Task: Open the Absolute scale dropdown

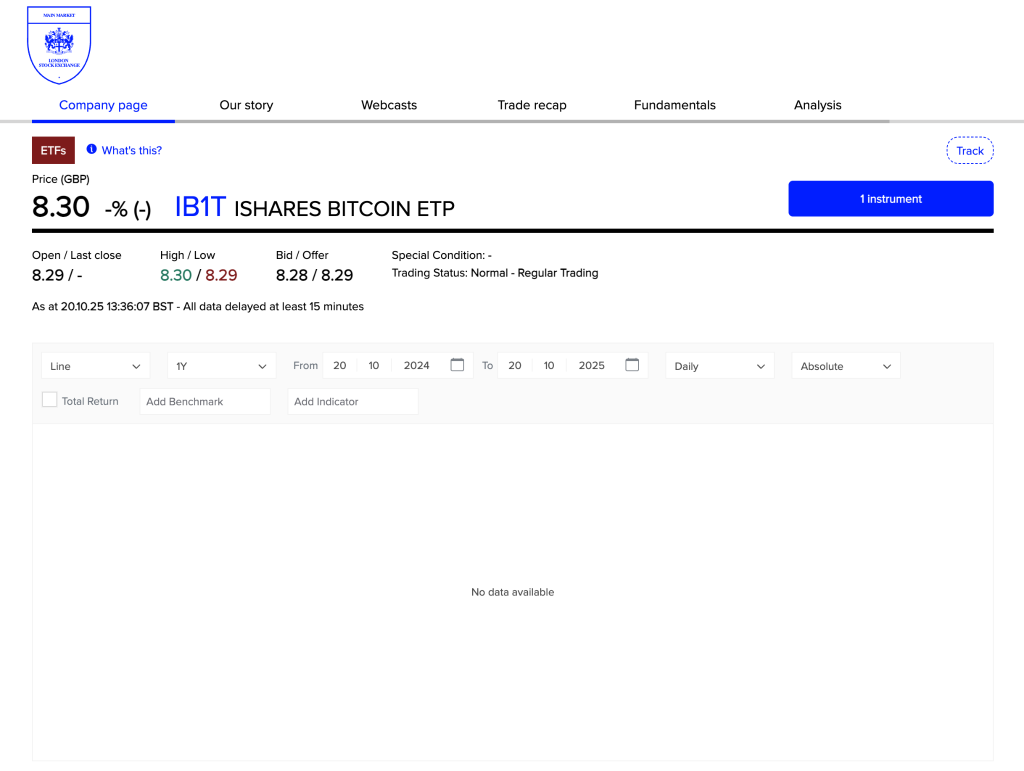Action: pyautogui.click(x=846, y=366)
